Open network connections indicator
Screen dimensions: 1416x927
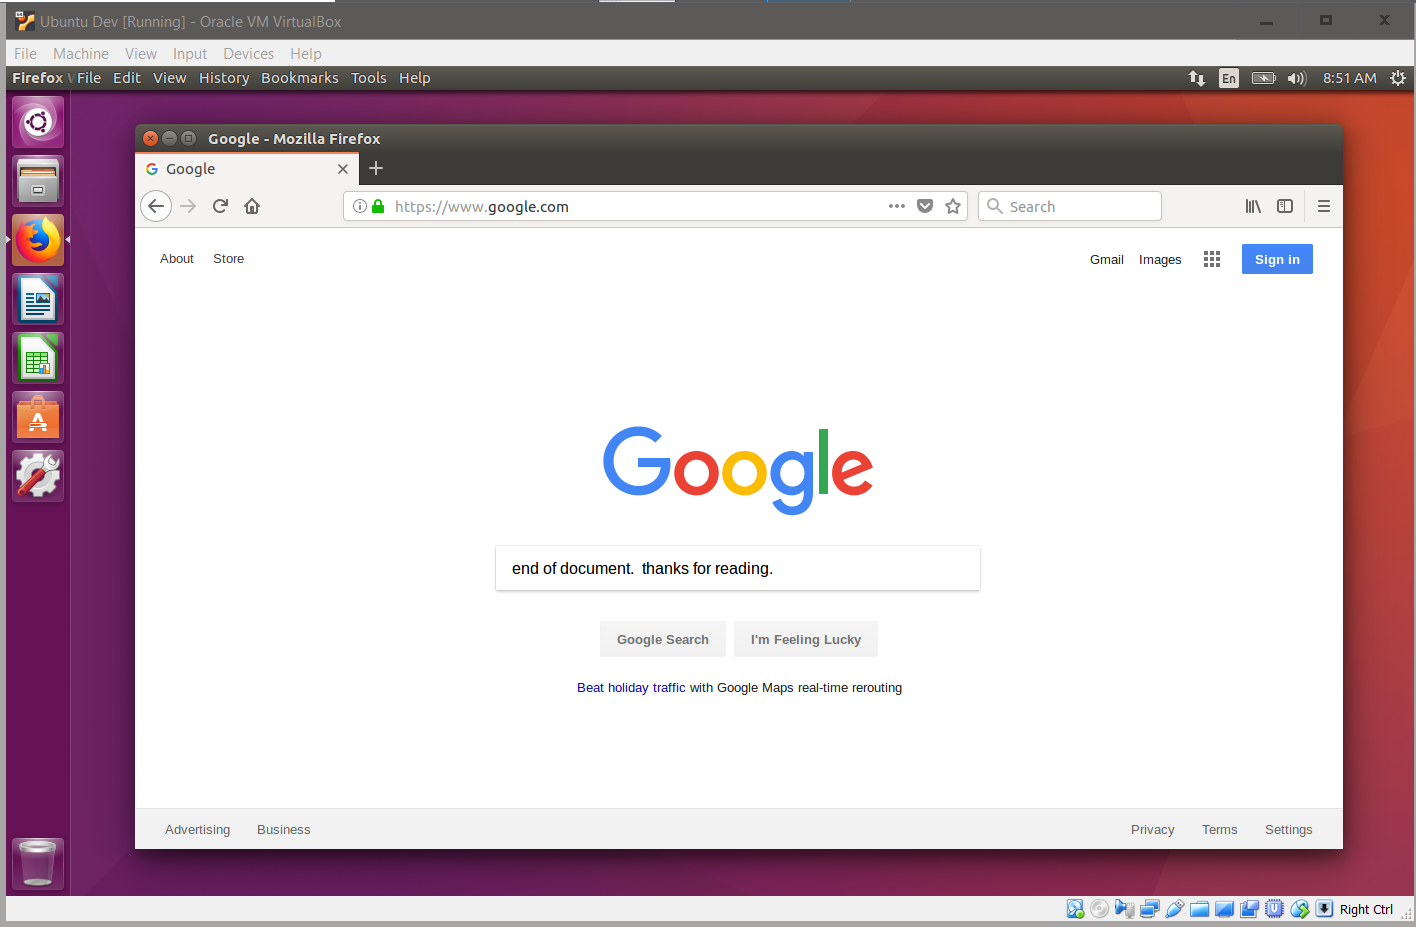[x=1196, y=78]
